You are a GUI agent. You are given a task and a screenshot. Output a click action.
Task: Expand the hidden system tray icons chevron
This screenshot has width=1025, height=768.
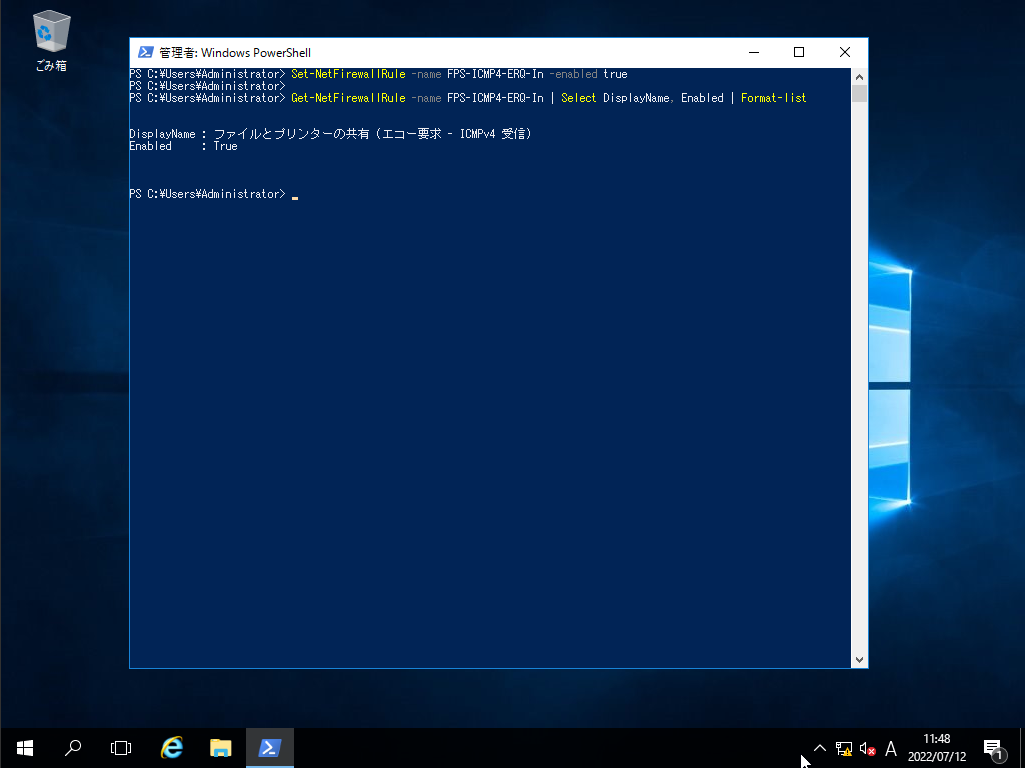tap(820, 748)
